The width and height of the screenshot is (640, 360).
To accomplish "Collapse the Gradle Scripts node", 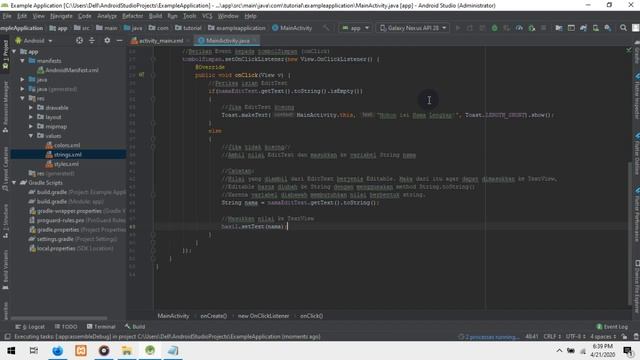I will [x=14, y=183].
